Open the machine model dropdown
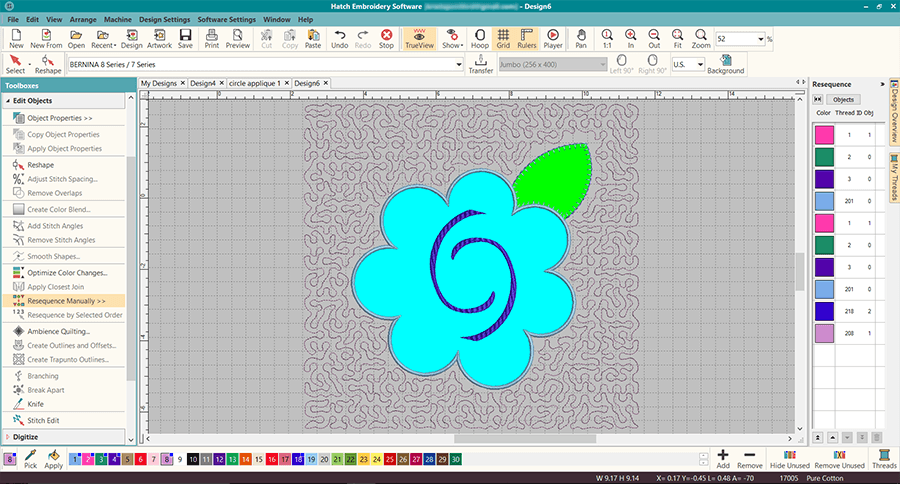The width and height of the screenshot is (900, 484). (457, 64)
